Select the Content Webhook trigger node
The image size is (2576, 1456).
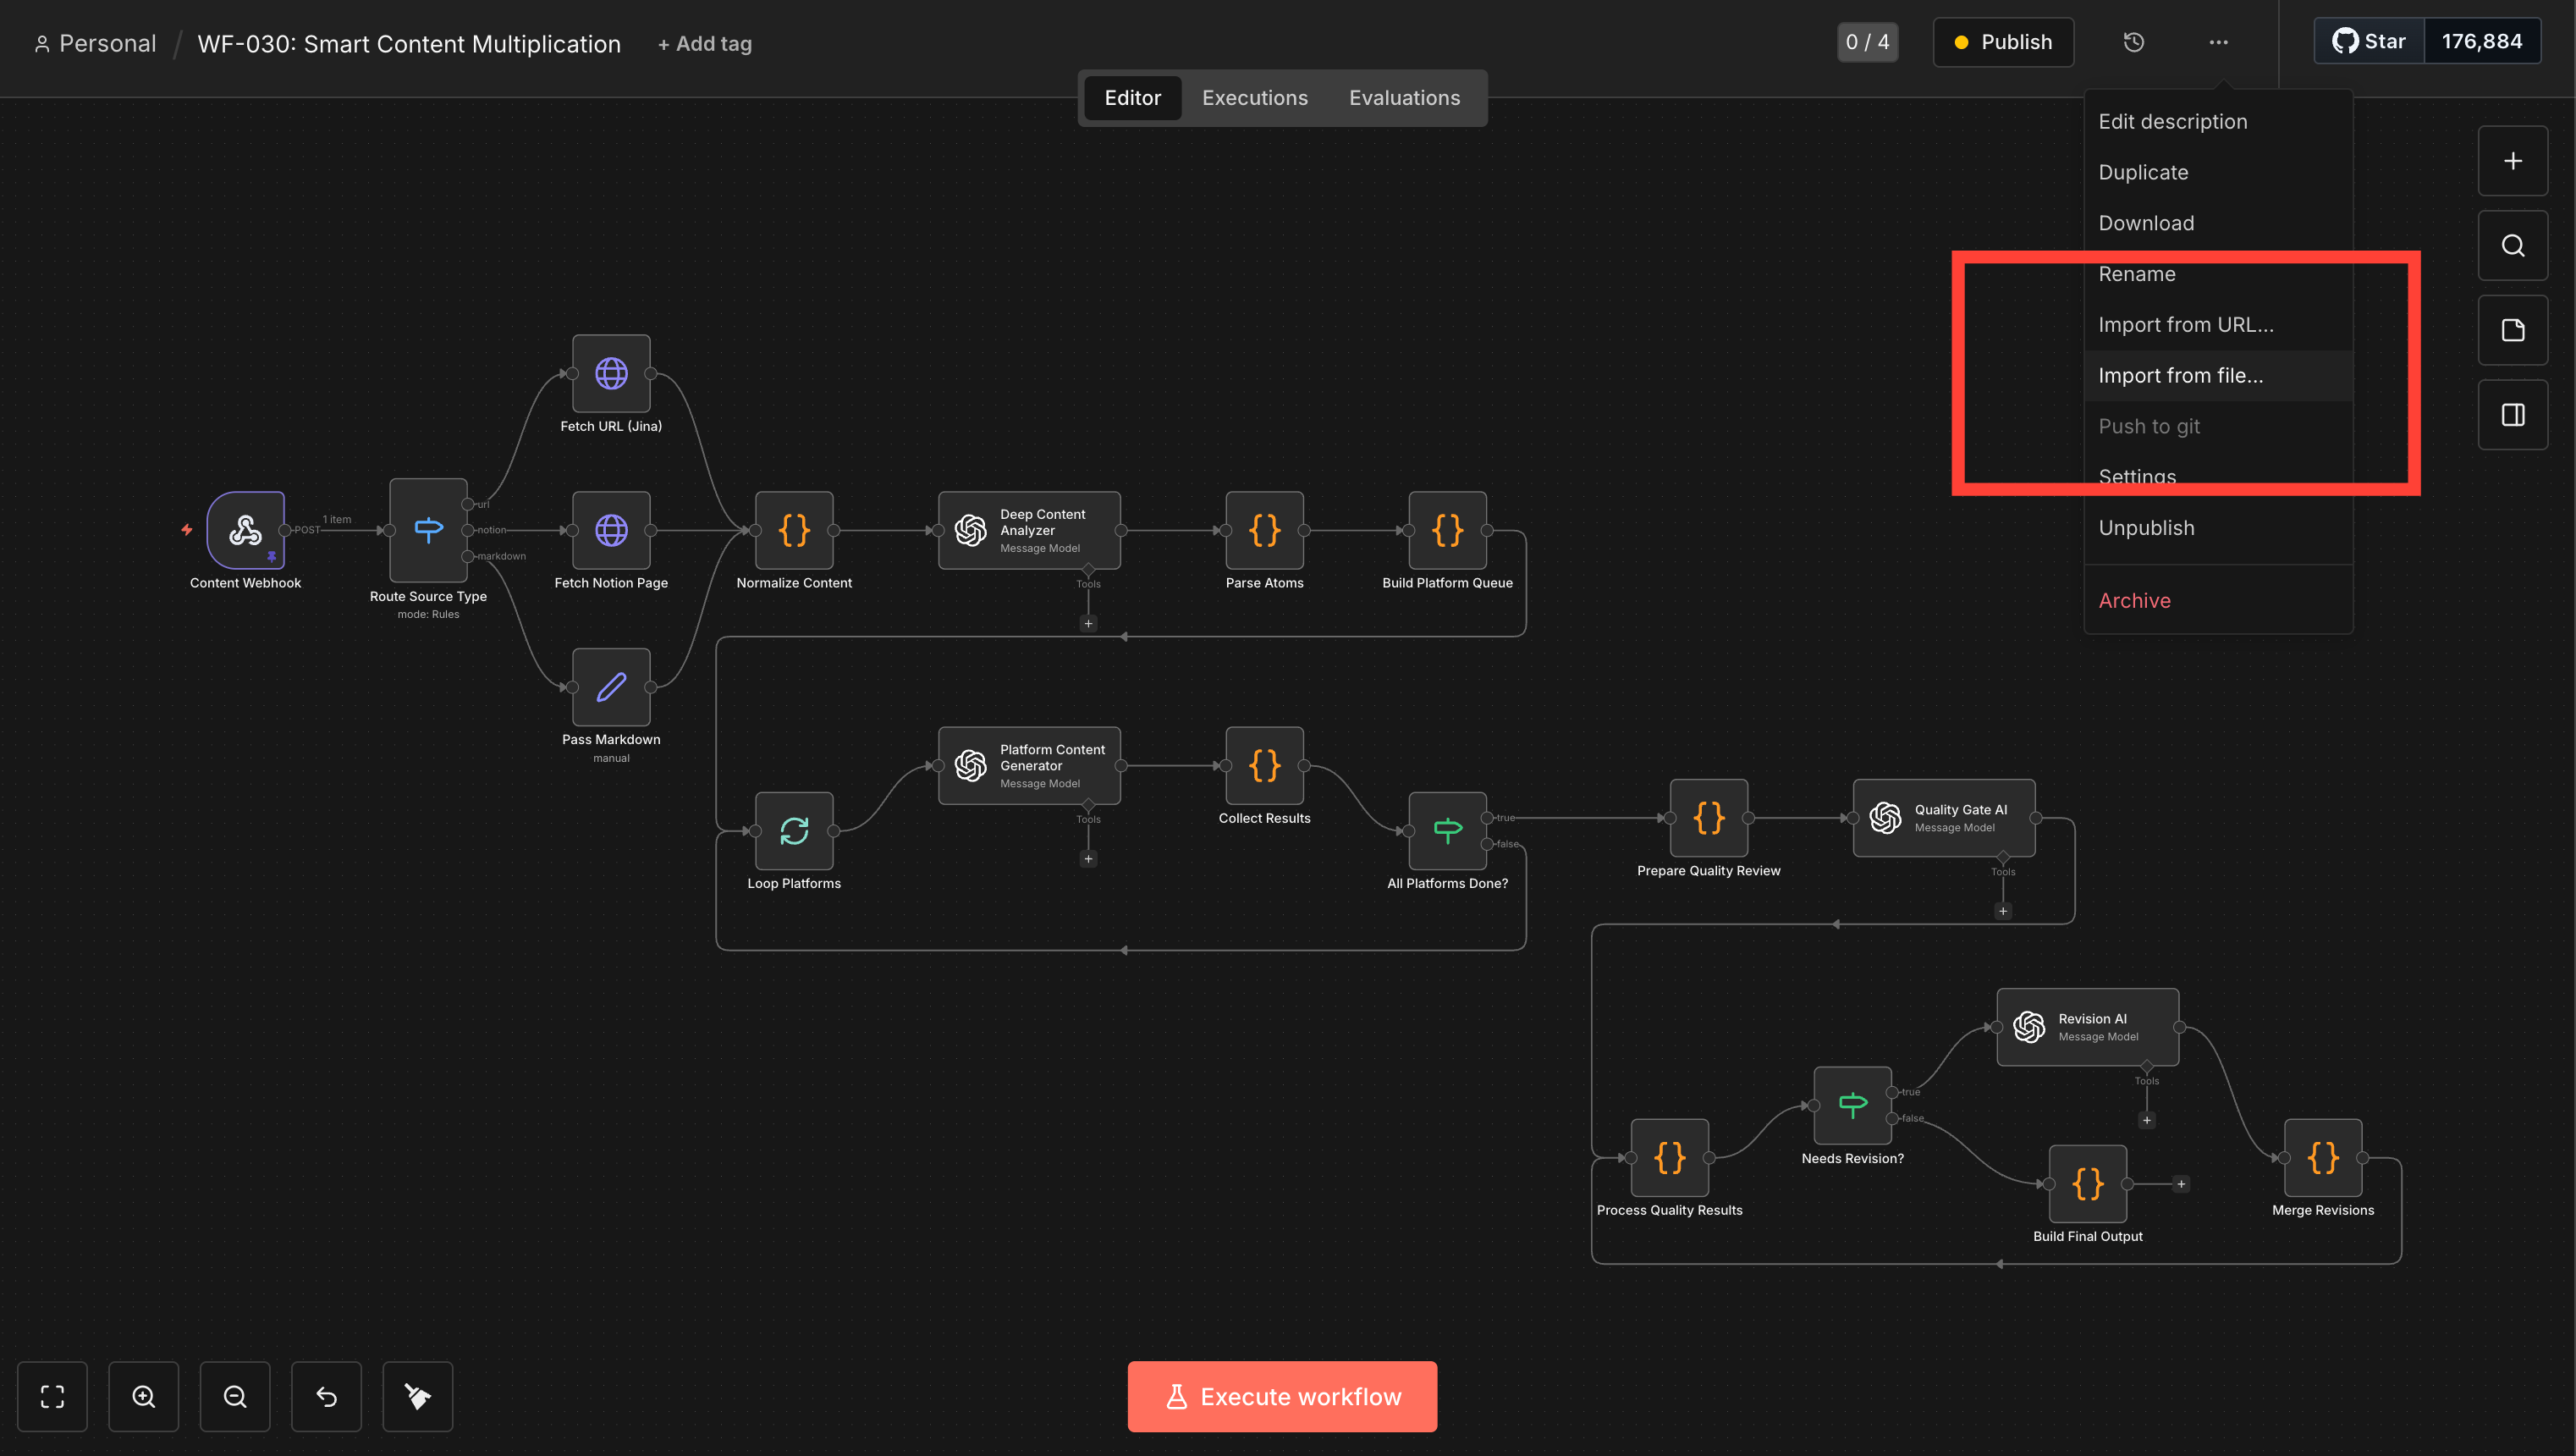[x=245, y=530]
